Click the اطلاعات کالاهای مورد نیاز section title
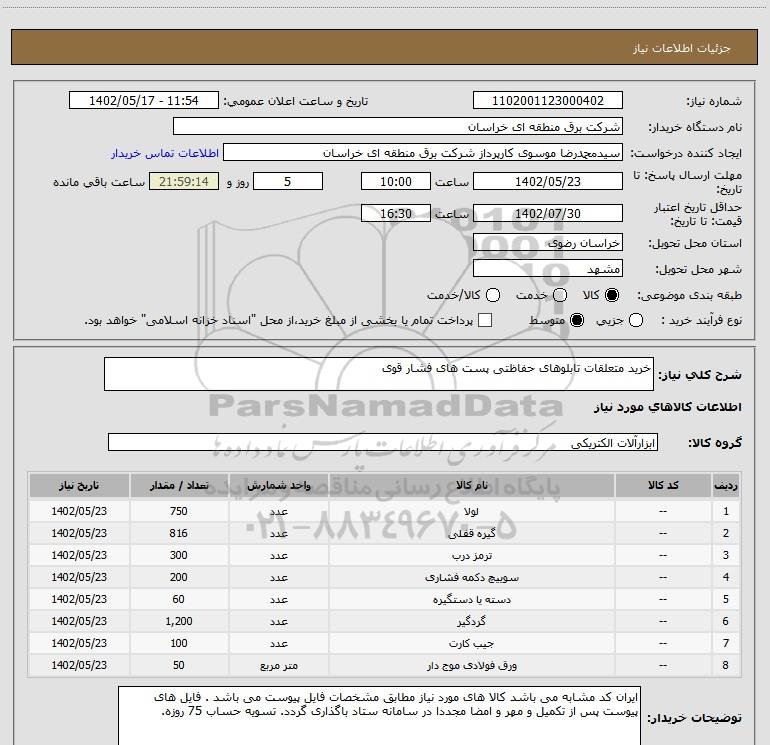Screen dimensions: 770x745 tap(668, 407)
